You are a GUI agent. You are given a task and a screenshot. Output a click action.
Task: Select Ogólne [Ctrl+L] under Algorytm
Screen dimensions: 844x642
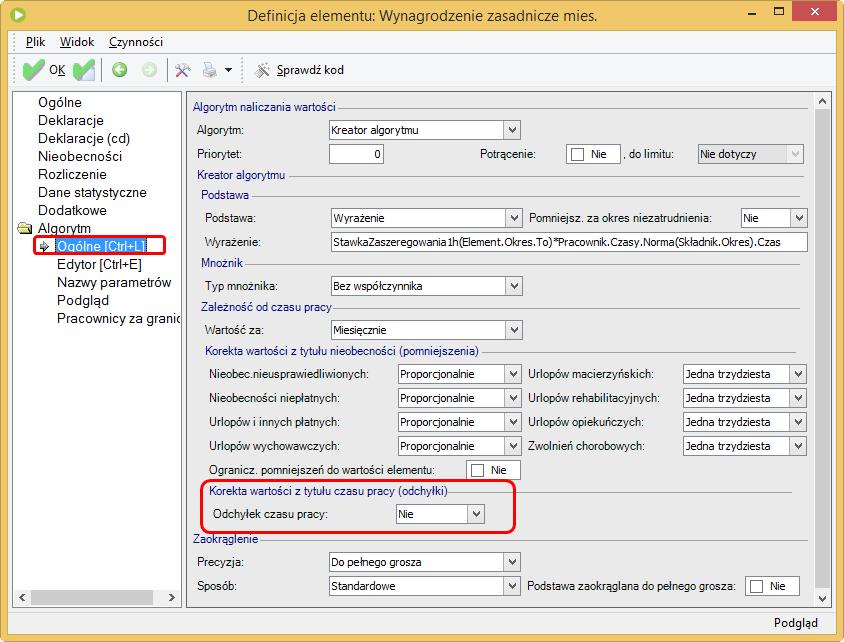point(101,246)
